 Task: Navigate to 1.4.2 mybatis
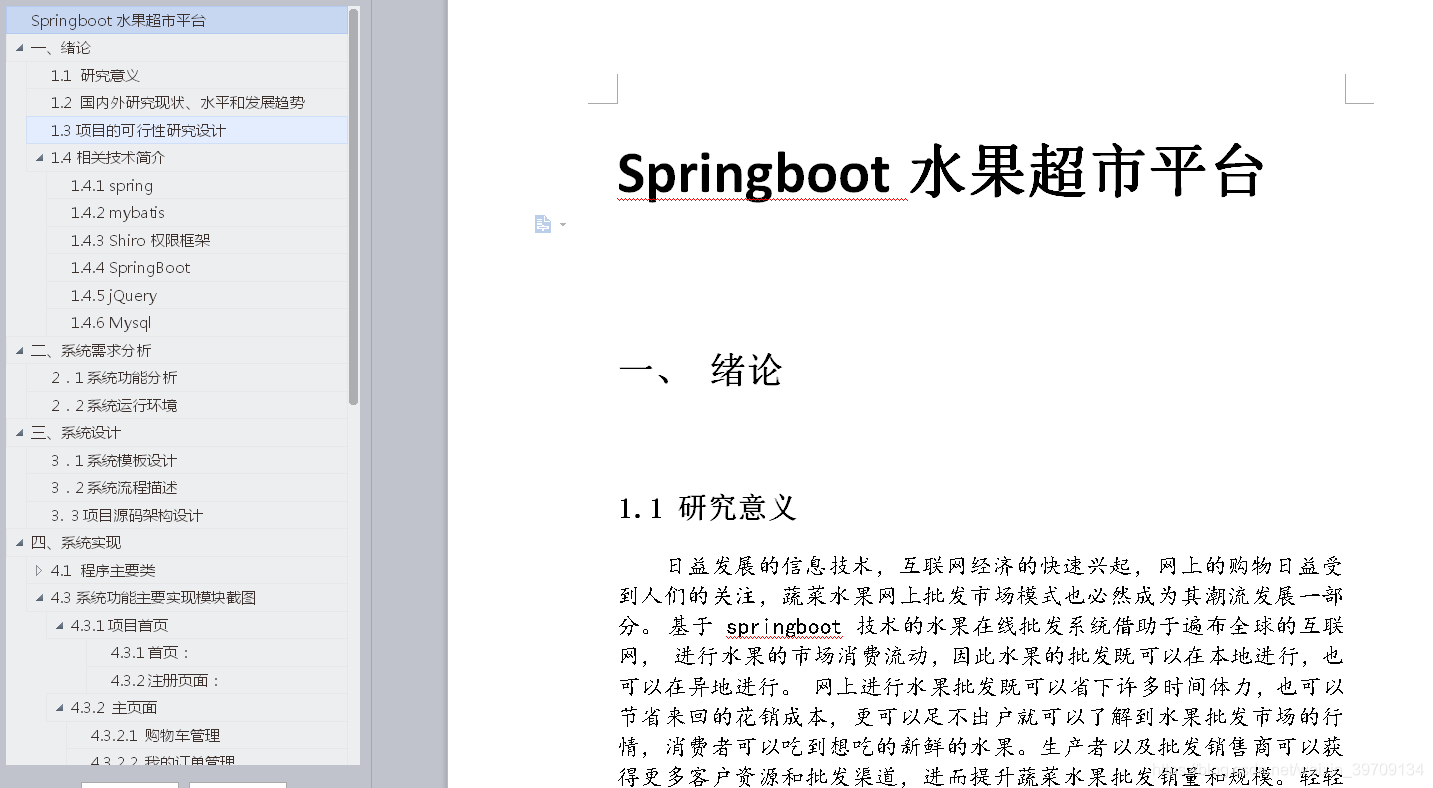point(118,213)
